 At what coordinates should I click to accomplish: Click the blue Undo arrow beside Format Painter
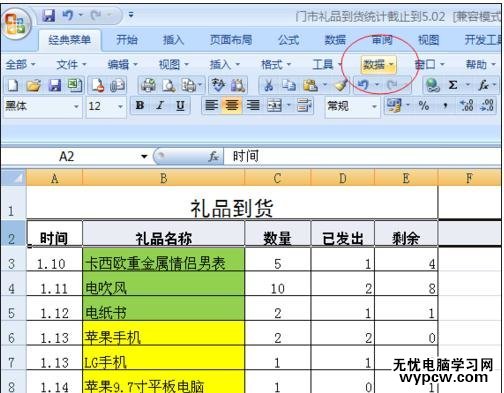(x=363, y=85)
